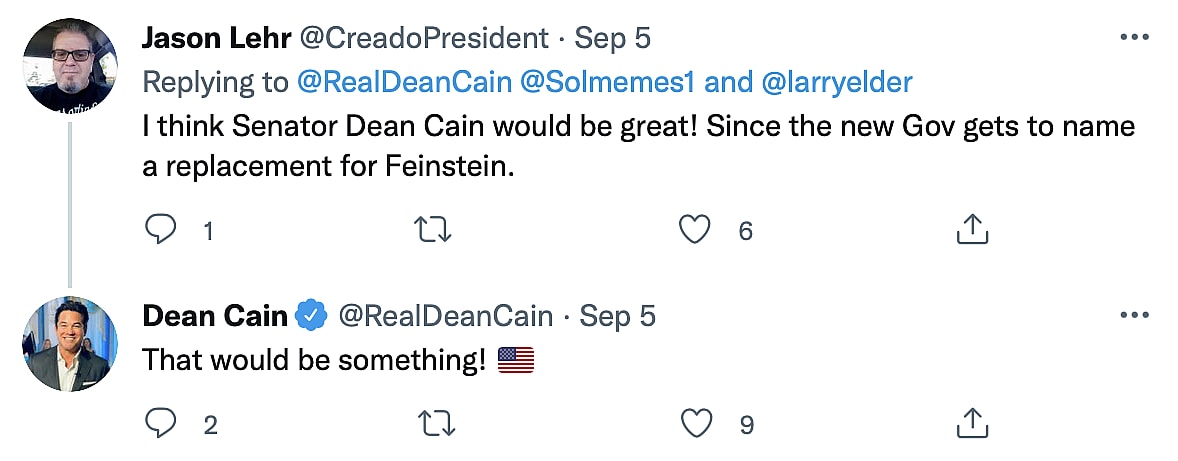Open Dean Cain's profile picture
Image resolution: width=1178 pixels, height=461 pixels.
click(x=69, y=342)
